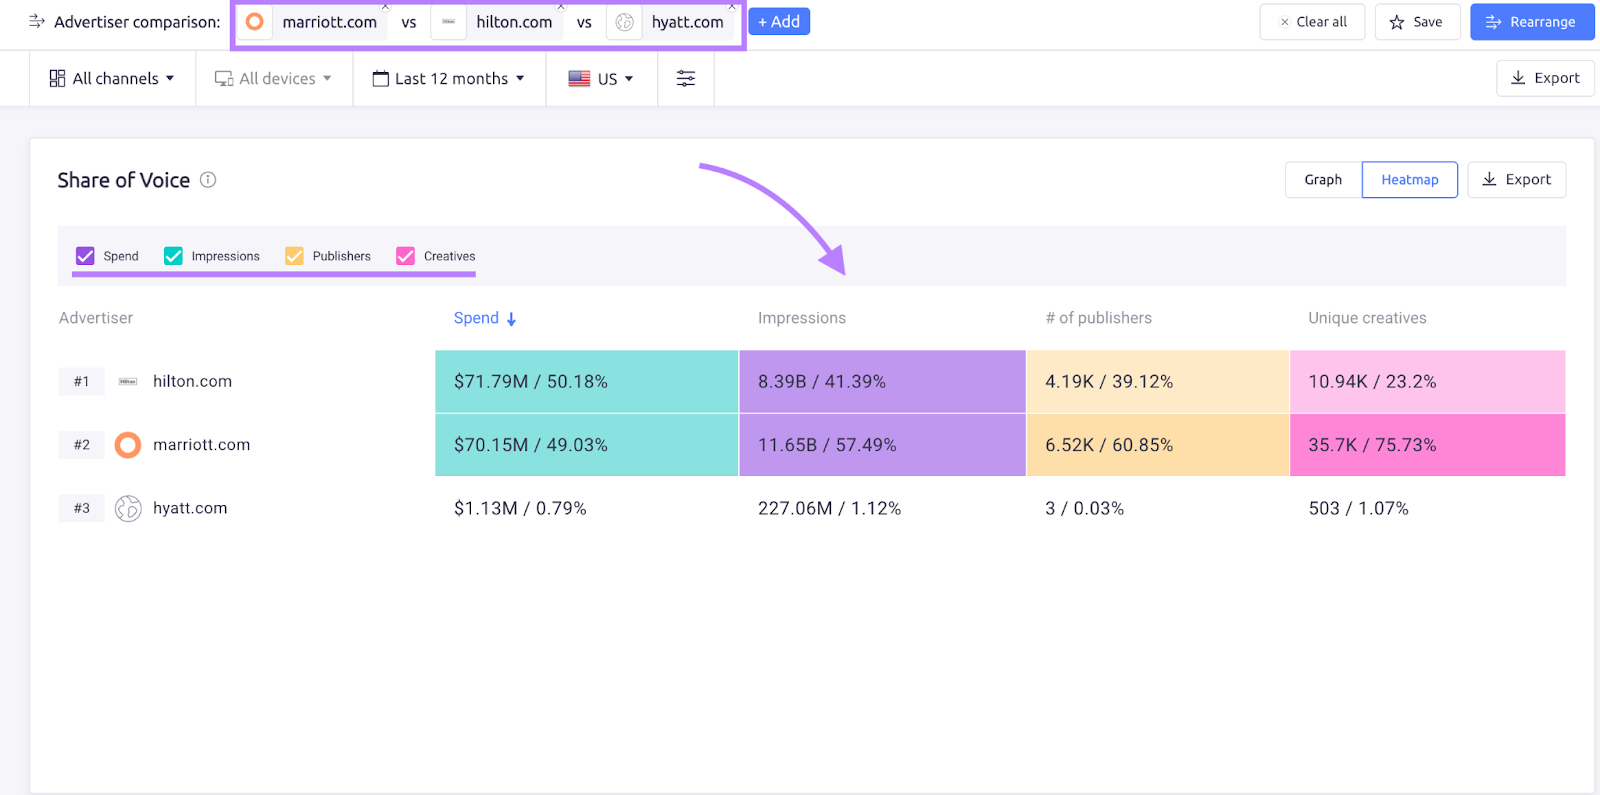Viewport: 1600px width, 795px height.
Task: Click the 6.52K / 60.85% publishers cell
Action: (x=1158, y=445)
